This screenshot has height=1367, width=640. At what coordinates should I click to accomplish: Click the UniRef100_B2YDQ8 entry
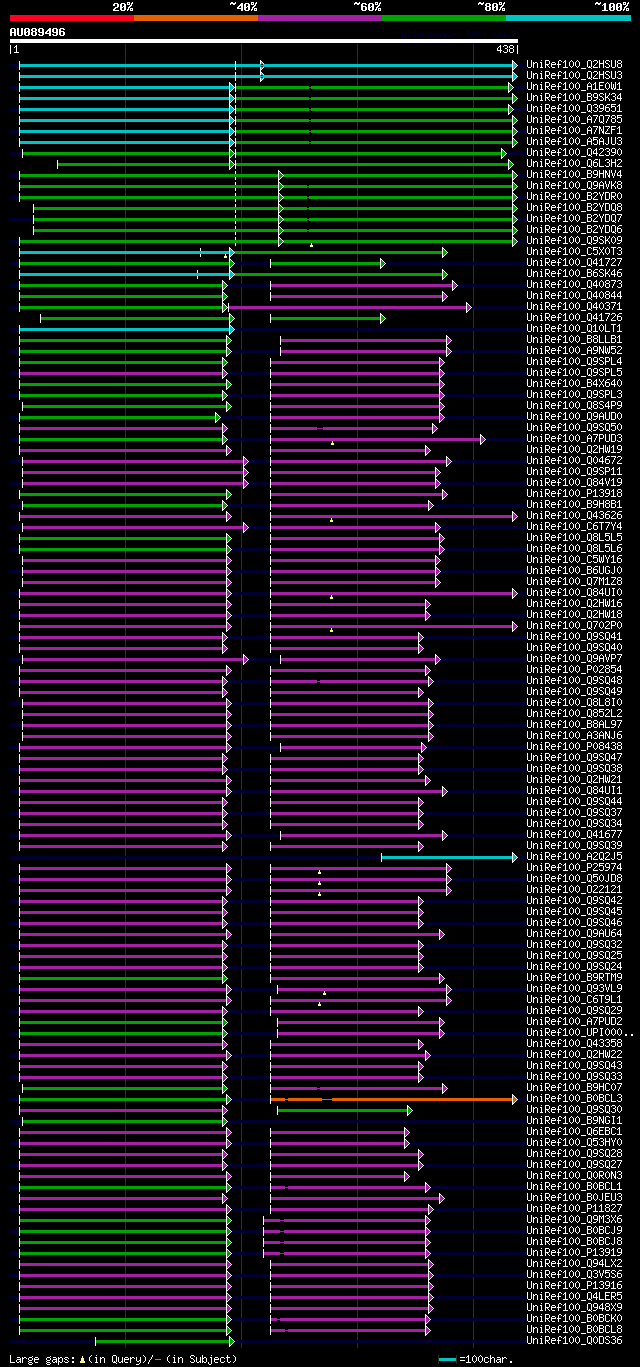574,207
